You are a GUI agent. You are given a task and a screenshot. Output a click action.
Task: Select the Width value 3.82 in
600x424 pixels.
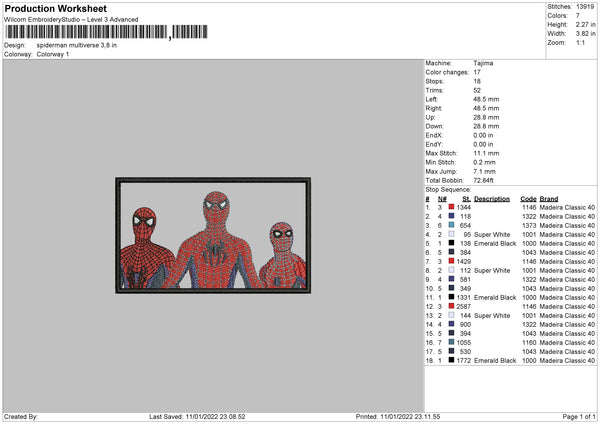585,34
